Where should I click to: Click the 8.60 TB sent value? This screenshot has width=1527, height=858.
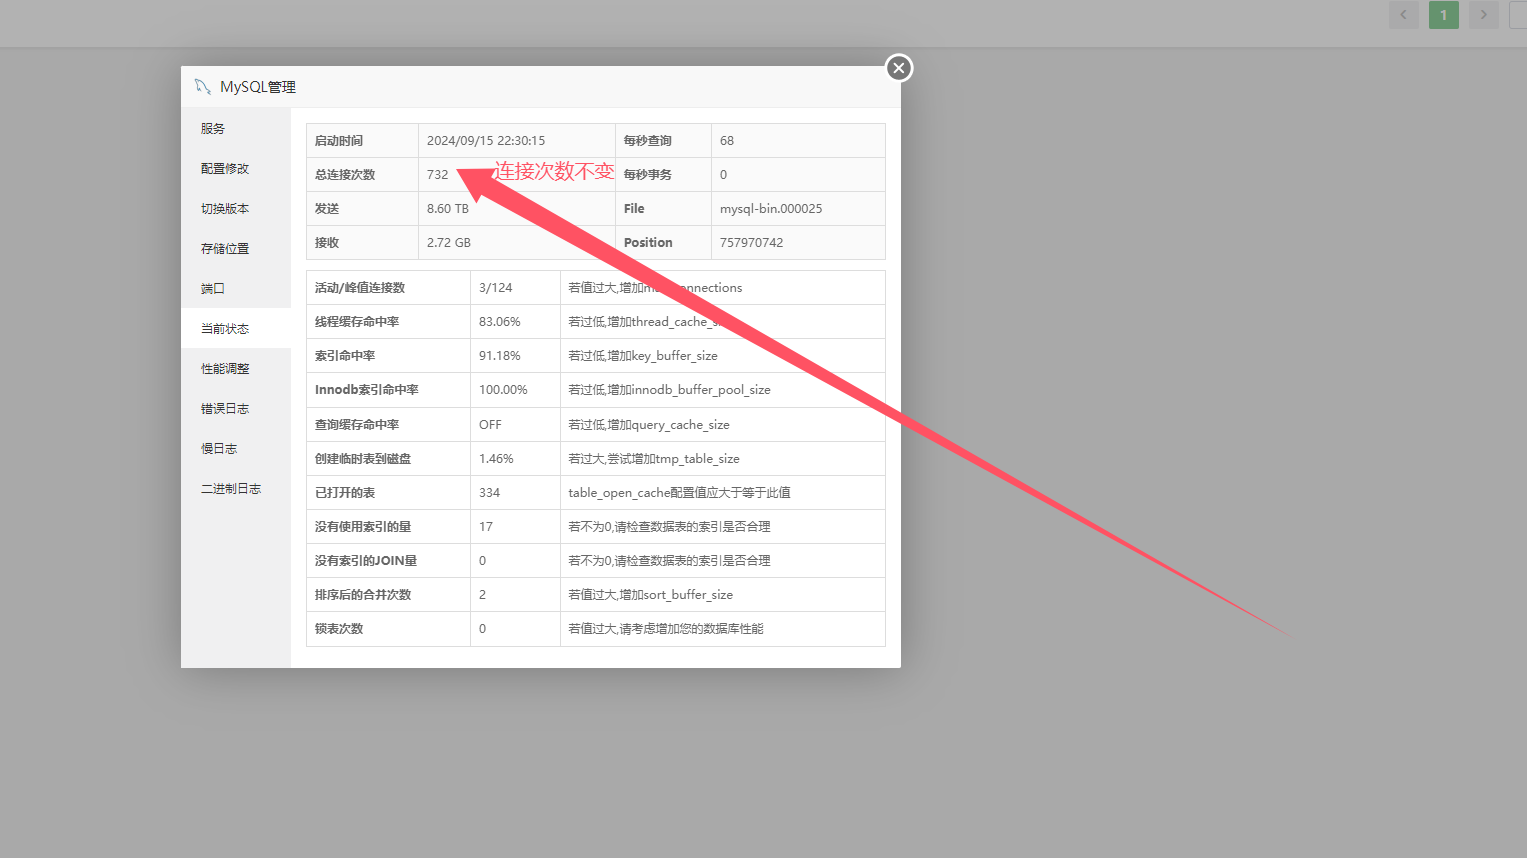coord(448,209)
